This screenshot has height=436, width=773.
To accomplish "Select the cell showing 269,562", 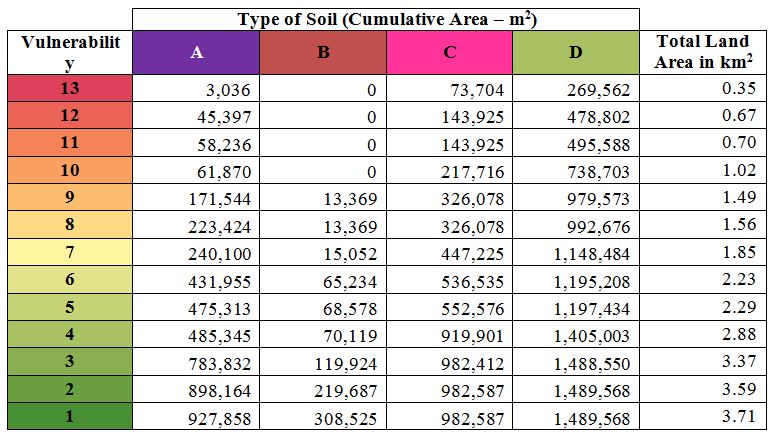I will tap(576, 90).
